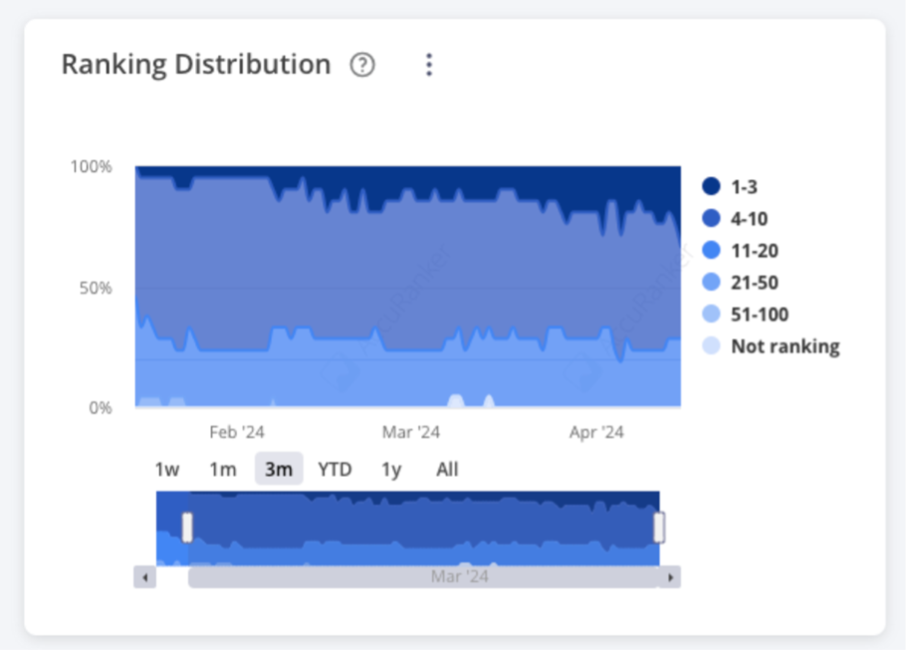The width and height of the screenshot is (910, 653).
Task: Toggle the 4-10 ranking legend series
Action: [x=748, y=219]
